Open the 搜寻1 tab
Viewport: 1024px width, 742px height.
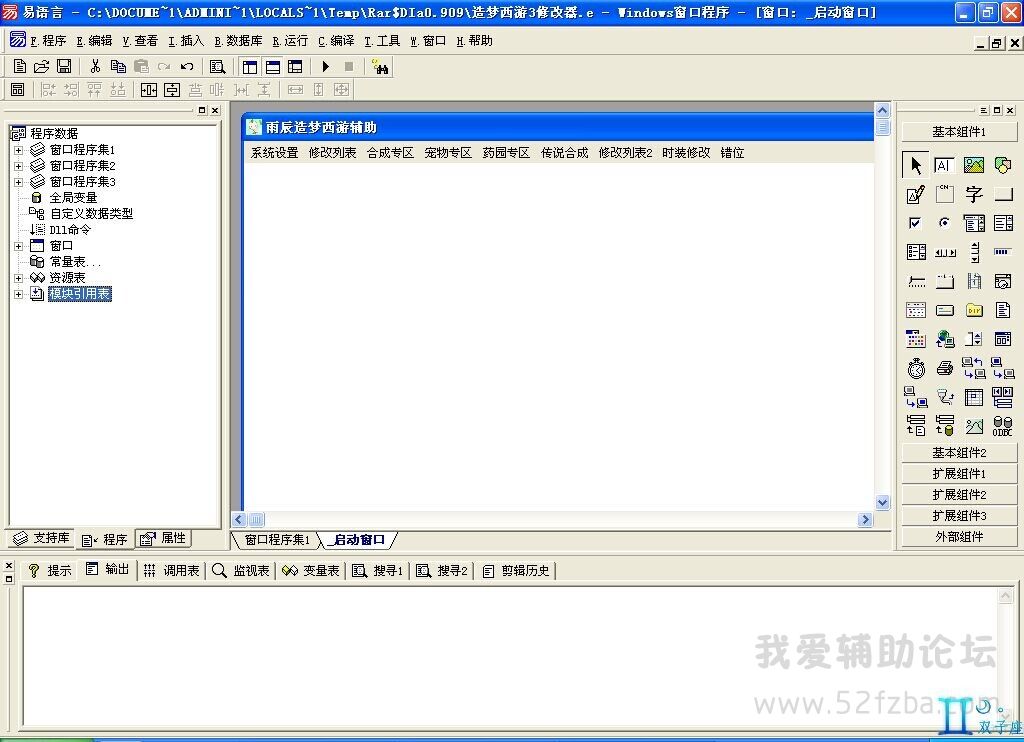(378, 570)
